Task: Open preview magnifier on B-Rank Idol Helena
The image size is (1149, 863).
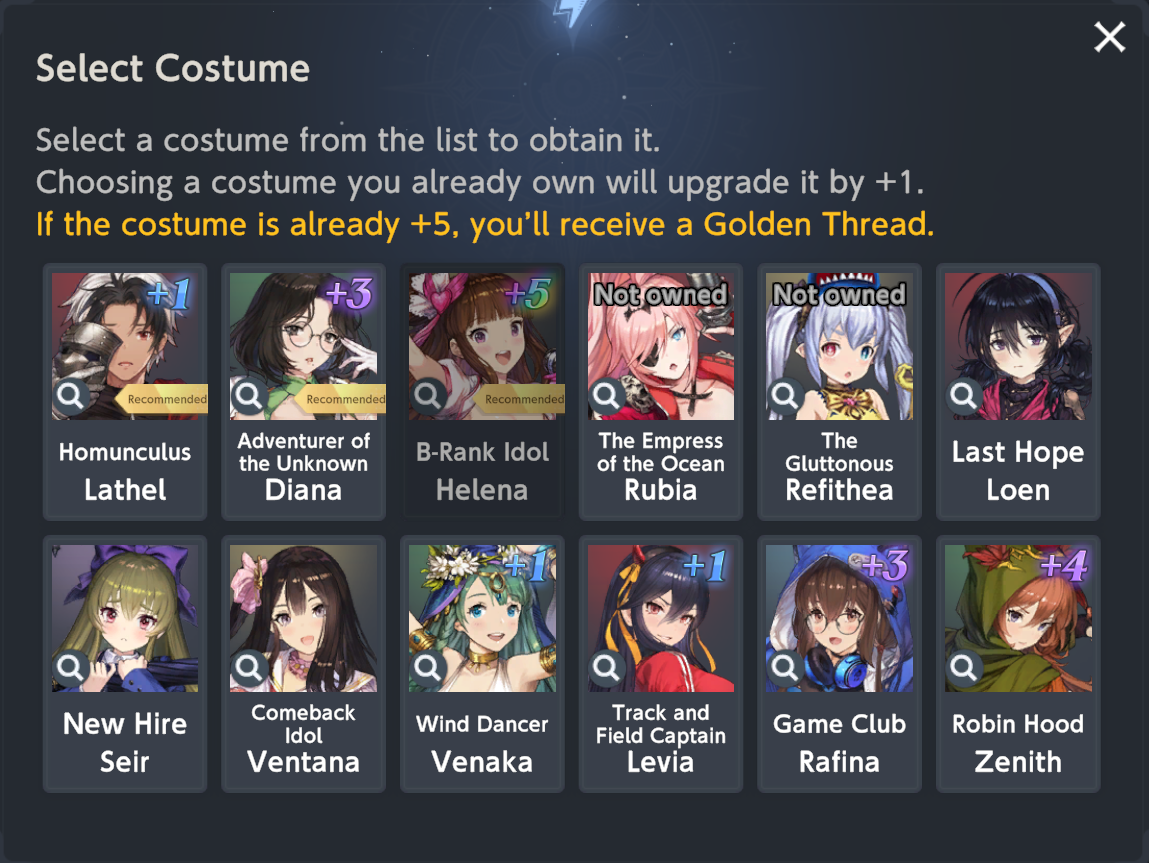Action: pyautogui.click(x=428, y=396)
